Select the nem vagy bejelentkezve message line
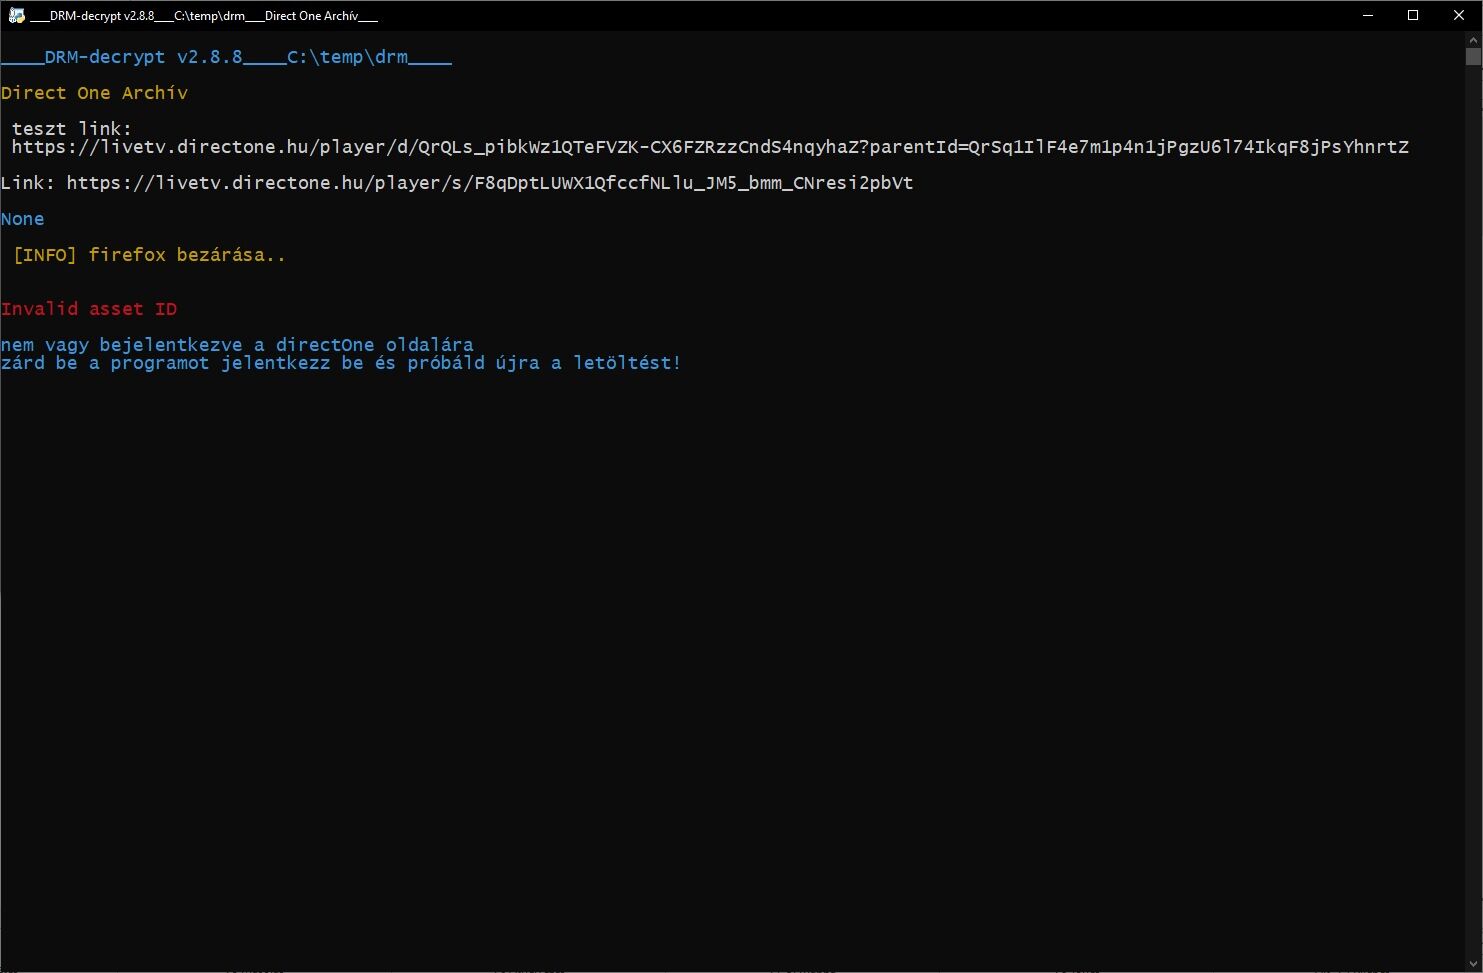Viewport: 1483px width, 973px height. pyautogui.click(x=237, y=345)
